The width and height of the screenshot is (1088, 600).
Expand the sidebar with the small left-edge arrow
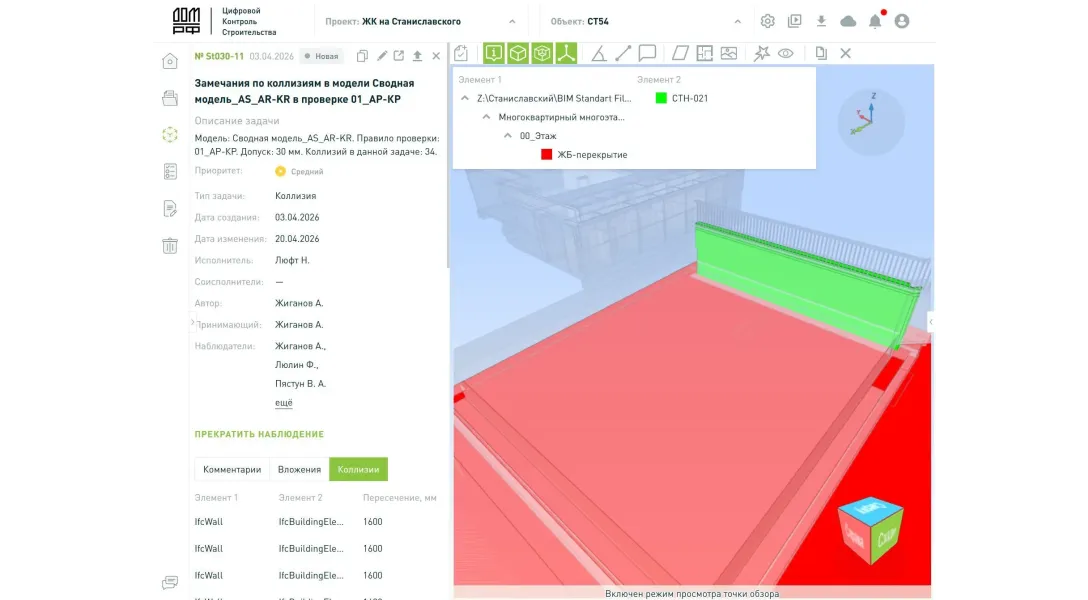pyautogui.click(x=192, y=323)
